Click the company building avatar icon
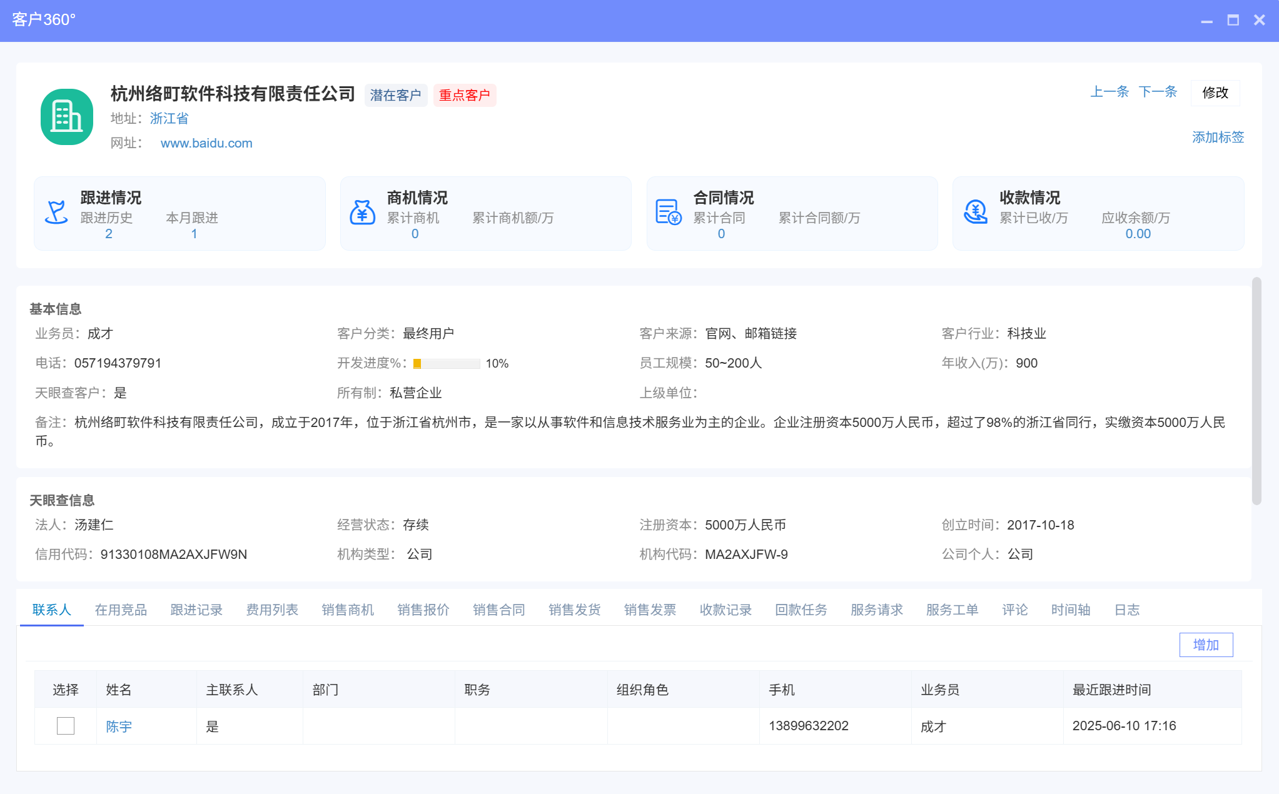The image size is (1279, 794). (66, 116)
